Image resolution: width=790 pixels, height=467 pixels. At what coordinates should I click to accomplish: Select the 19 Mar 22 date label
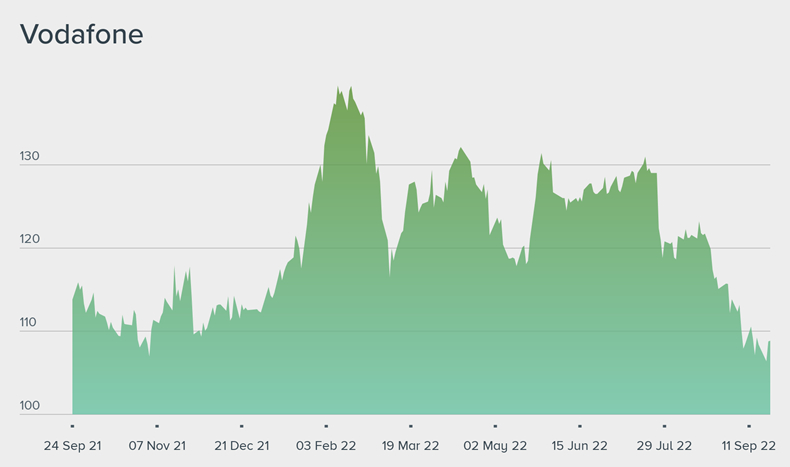click(410, 445)
